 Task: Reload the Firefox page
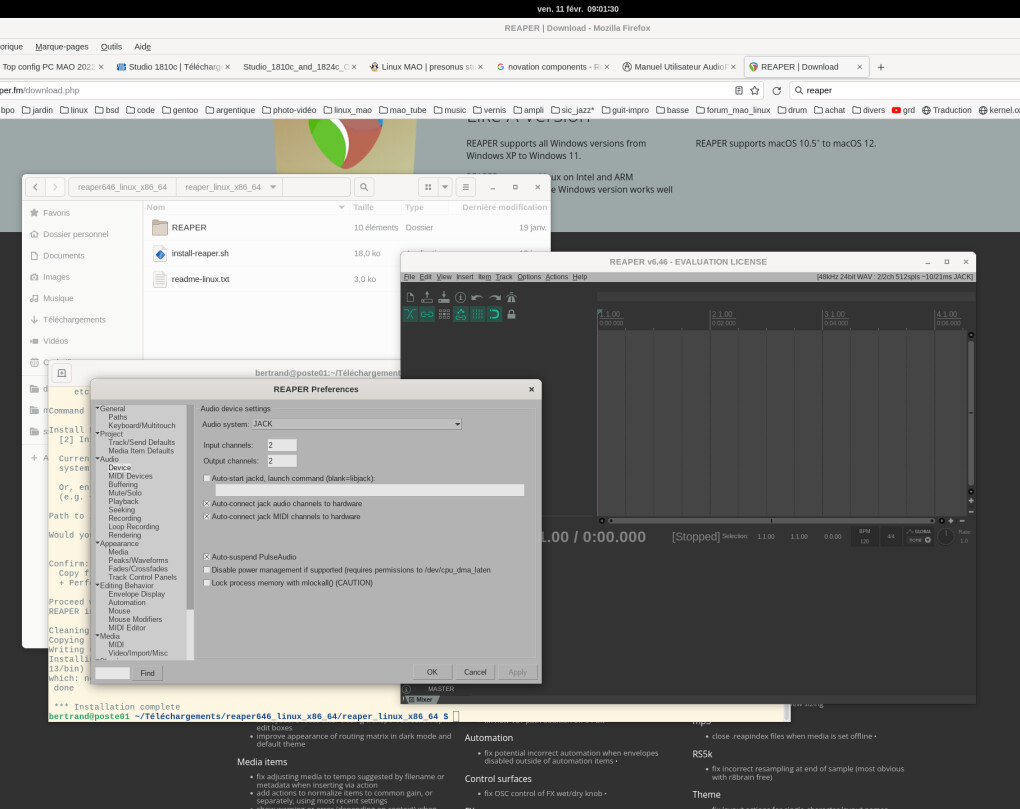click(x=777, y=90)
